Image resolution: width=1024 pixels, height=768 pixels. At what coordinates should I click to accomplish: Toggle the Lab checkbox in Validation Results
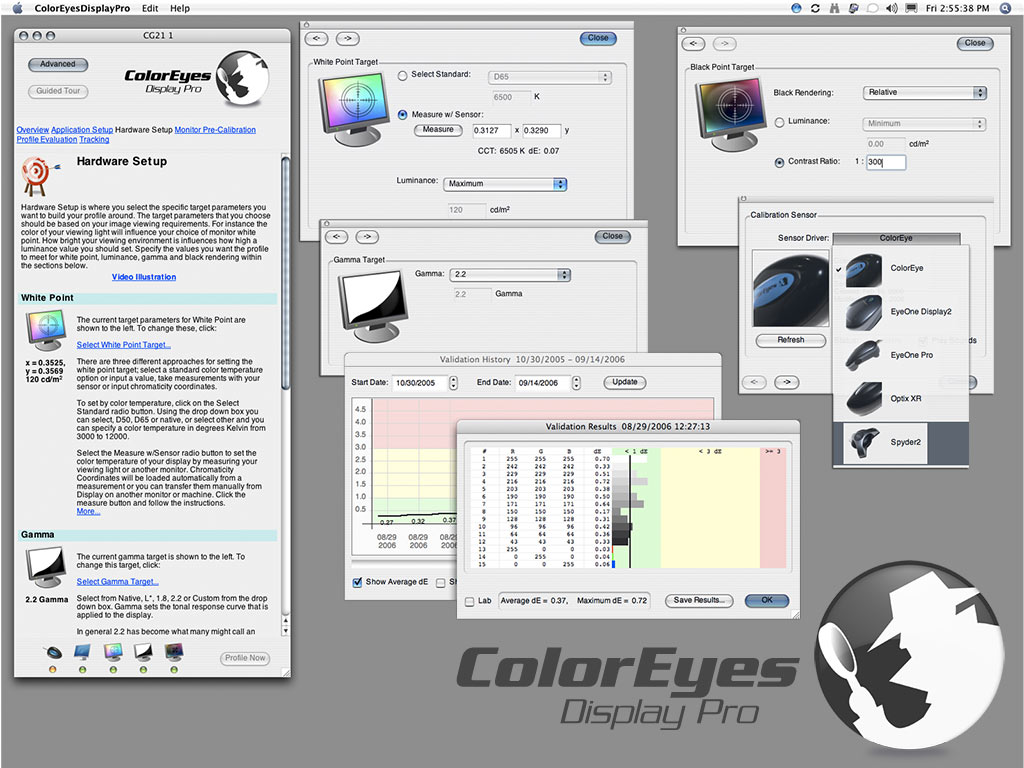[x=470, y=601]
